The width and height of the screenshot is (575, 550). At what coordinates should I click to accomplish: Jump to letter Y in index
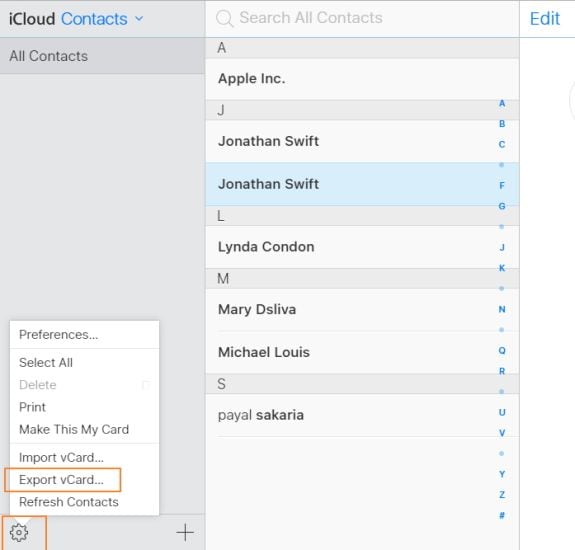pyautogui.click(x=502, y=474)
